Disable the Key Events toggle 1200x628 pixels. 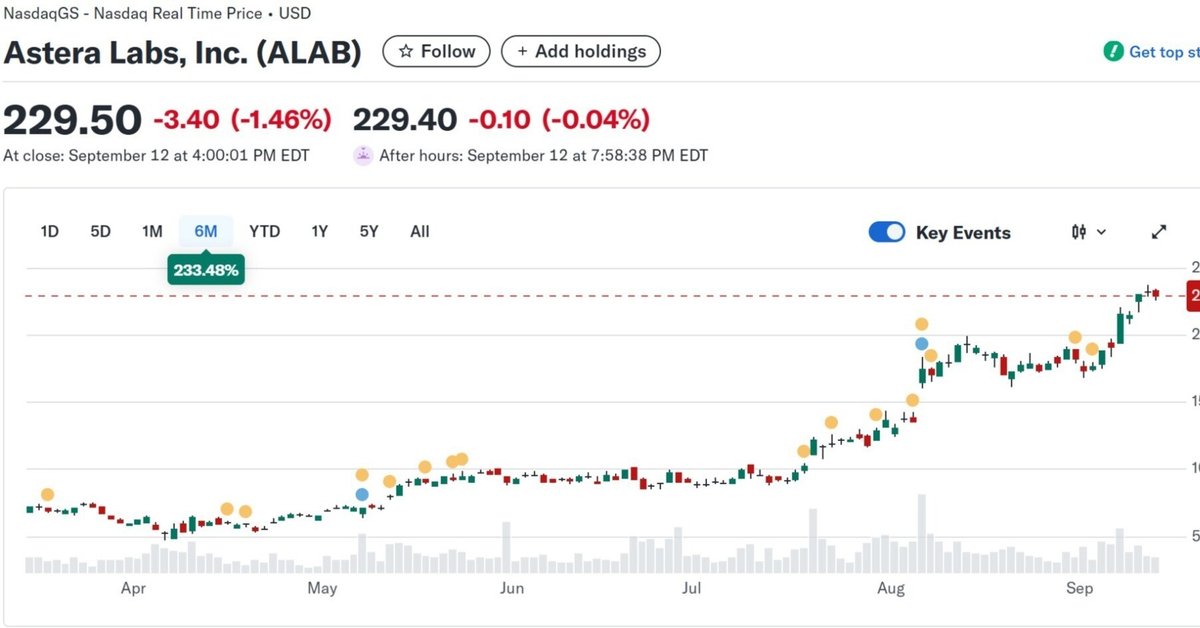point(886,231)
